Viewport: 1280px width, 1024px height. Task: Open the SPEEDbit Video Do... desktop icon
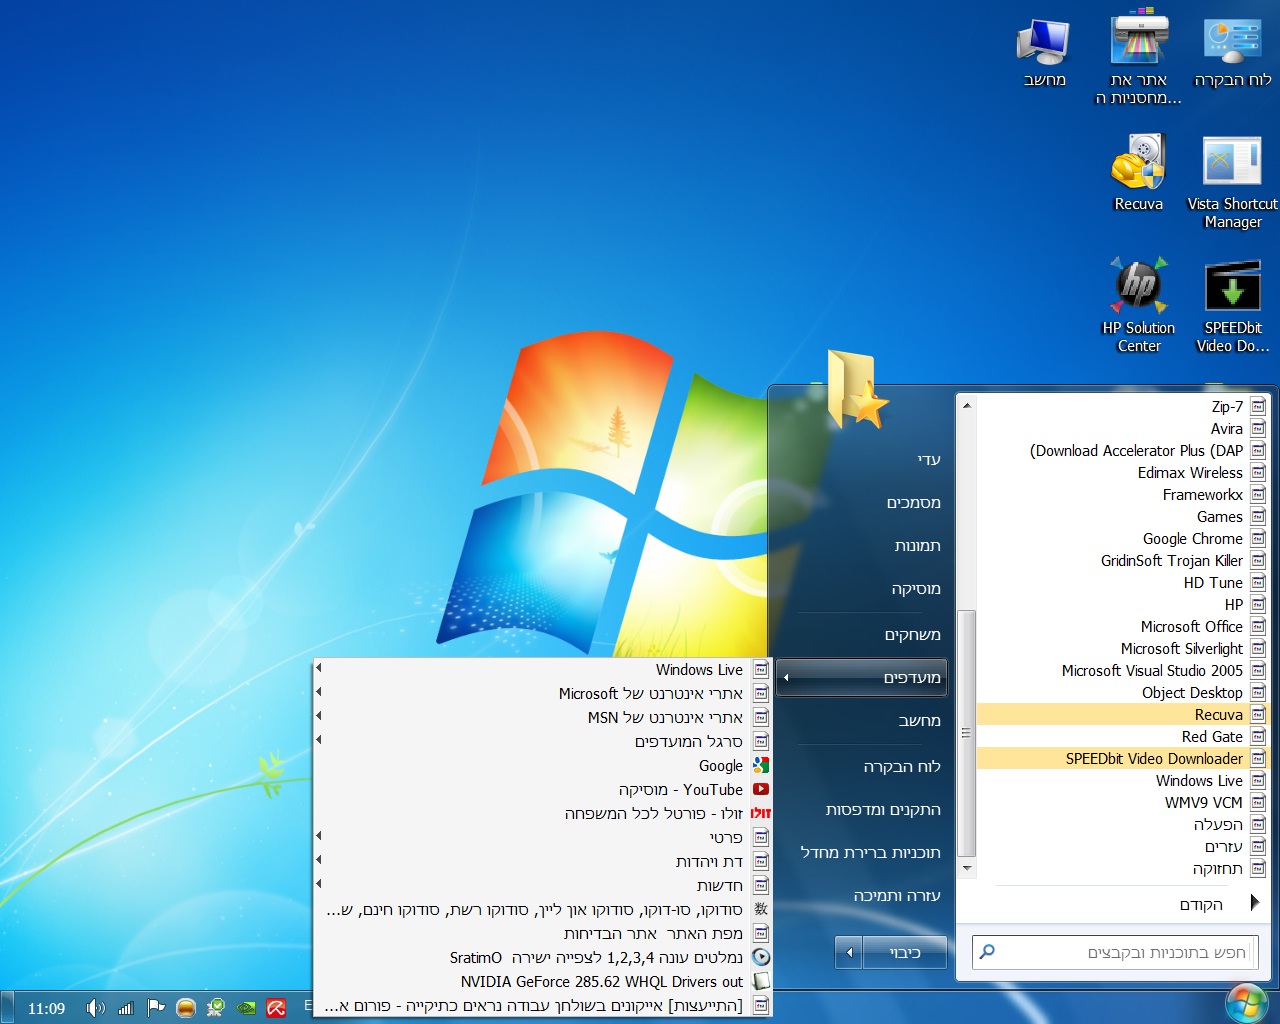click(x=1233, y=306)
